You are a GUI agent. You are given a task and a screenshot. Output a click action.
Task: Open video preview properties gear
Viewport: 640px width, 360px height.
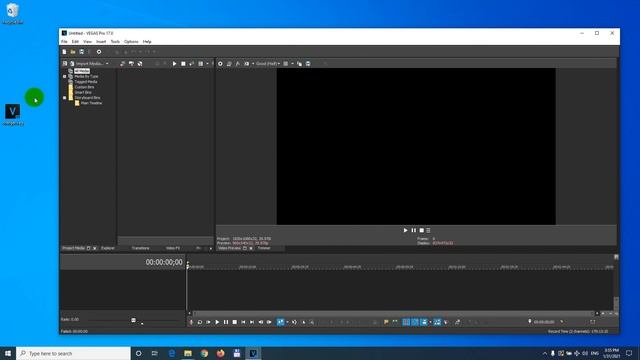click(220, 64)
